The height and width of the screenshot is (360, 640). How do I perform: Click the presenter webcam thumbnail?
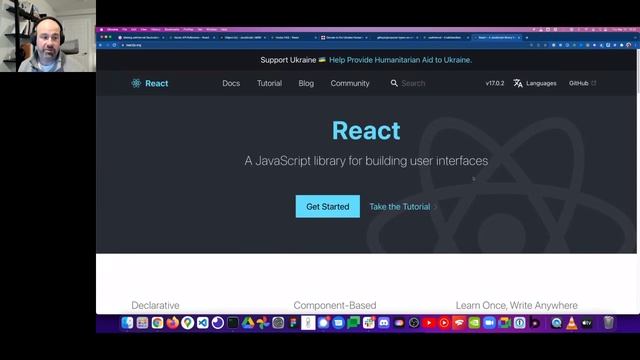(x=48, y=36)
